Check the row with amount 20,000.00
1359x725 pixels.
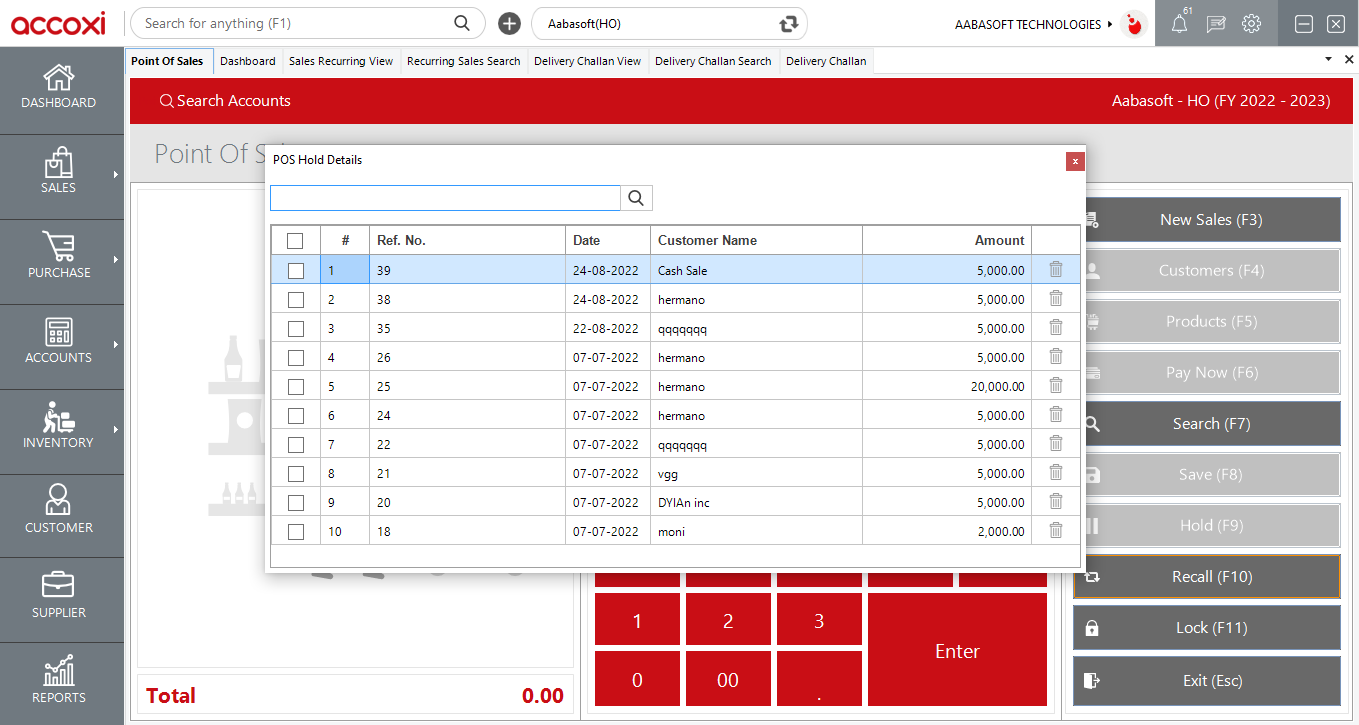click(x=295, y=386)
